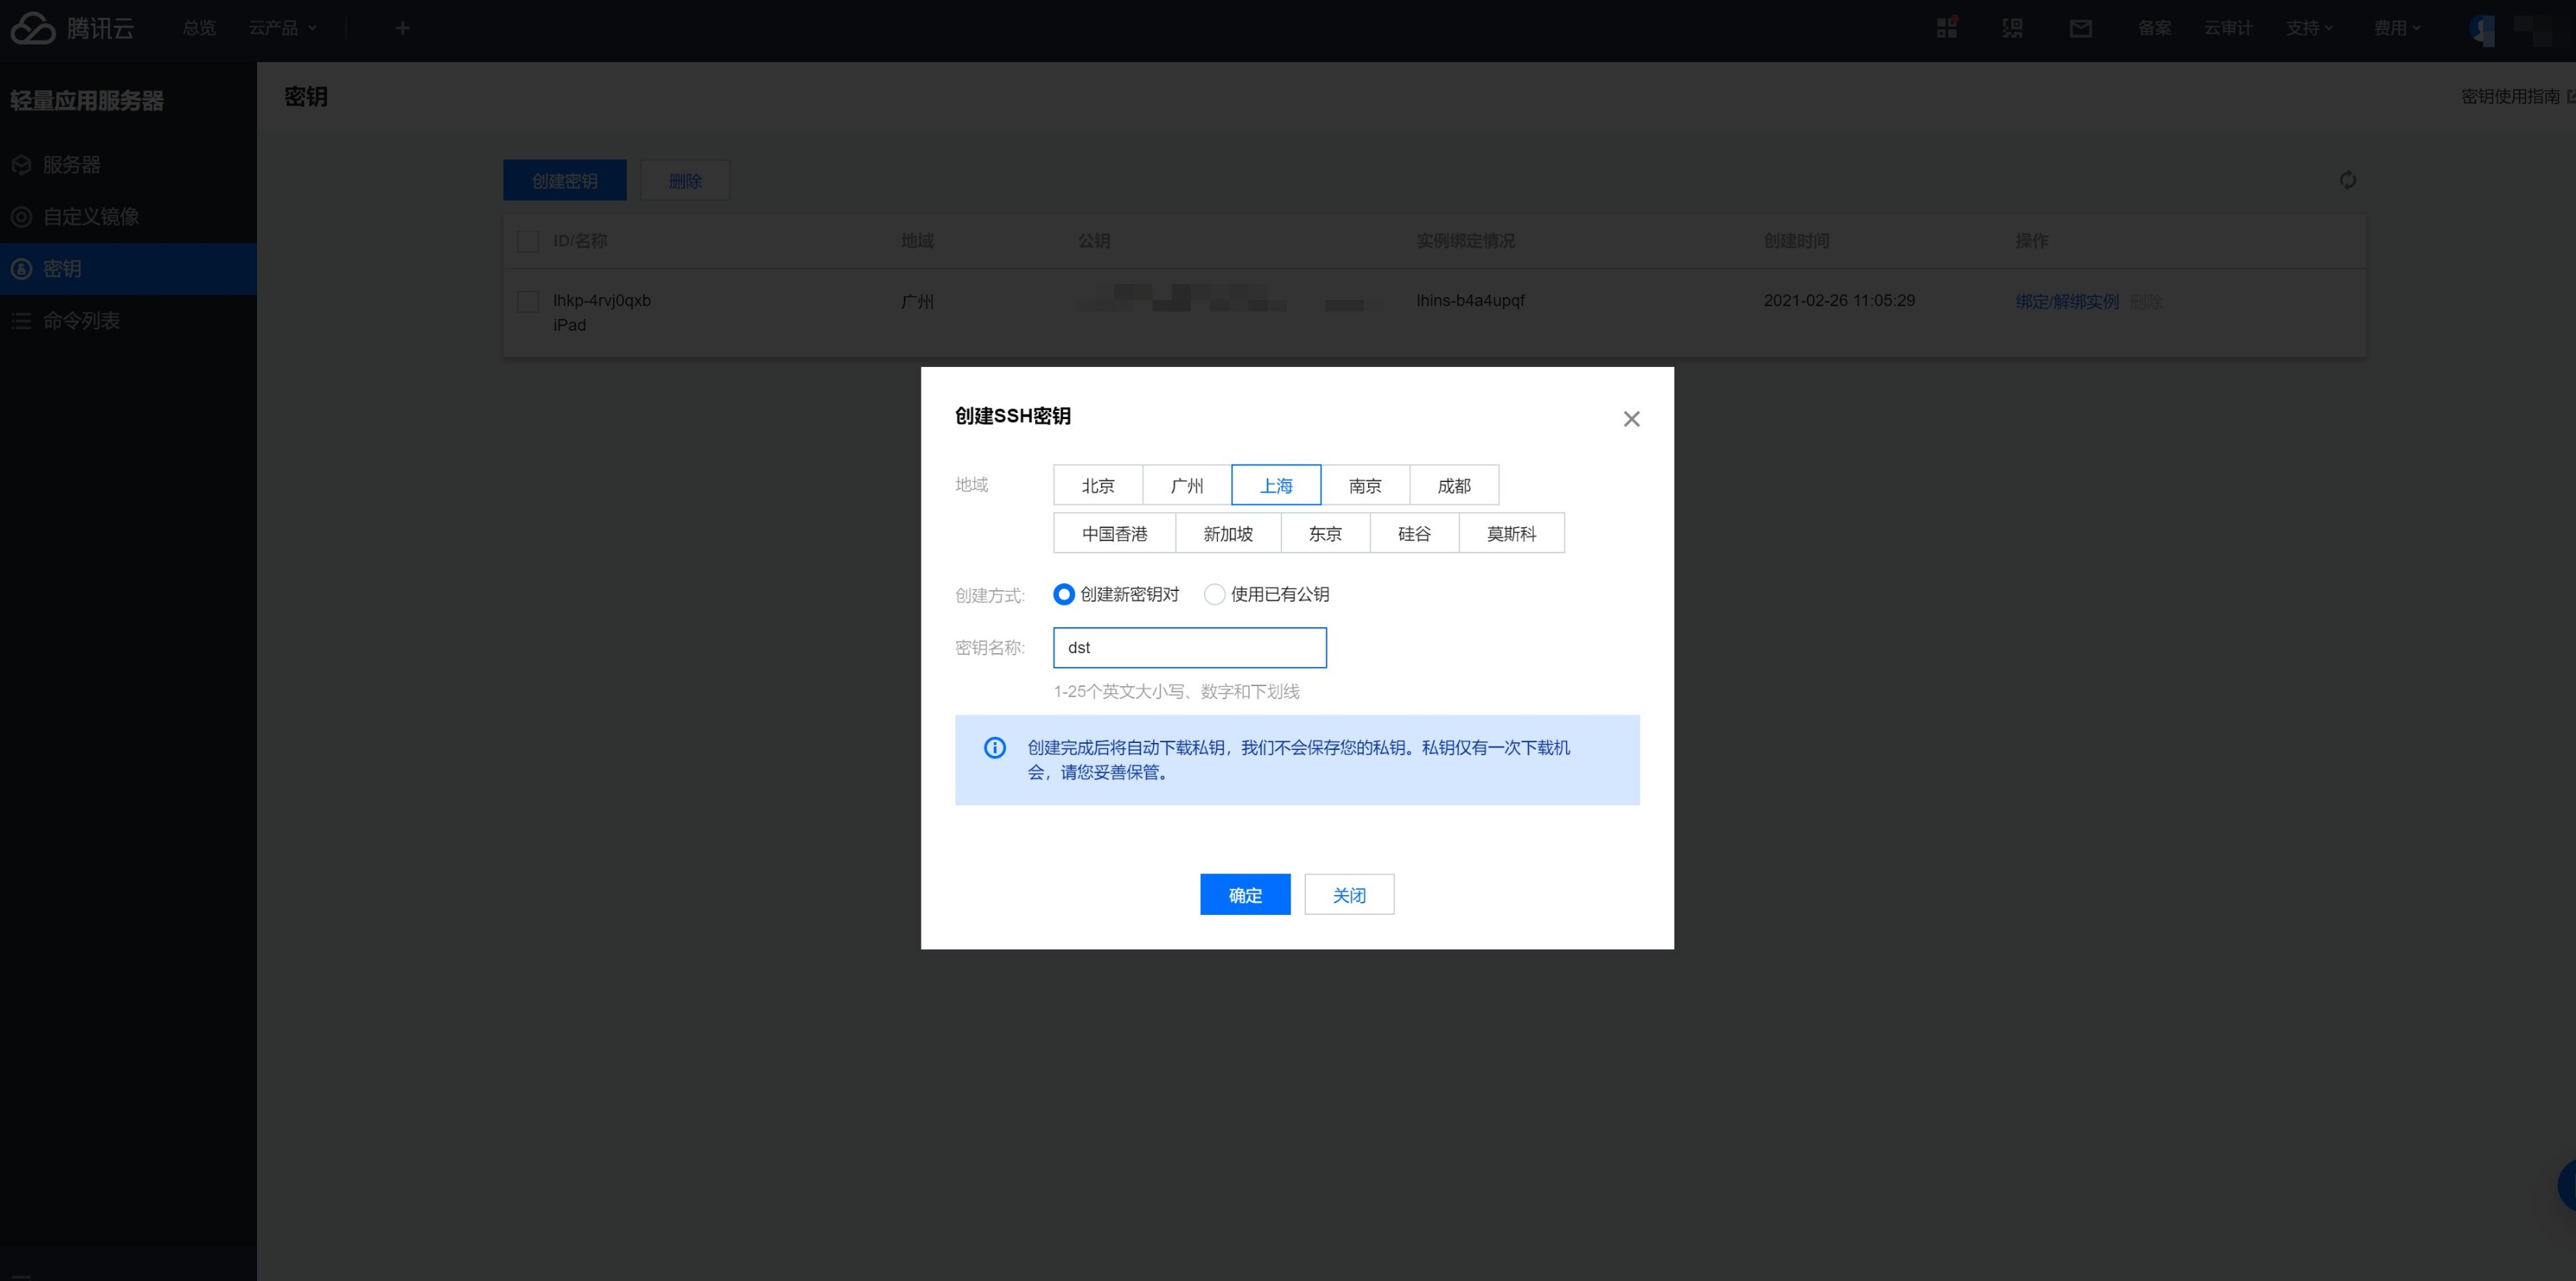Click the plus add-shortcut icon in top bar
2576x1281 pixels.
(403, 28)
